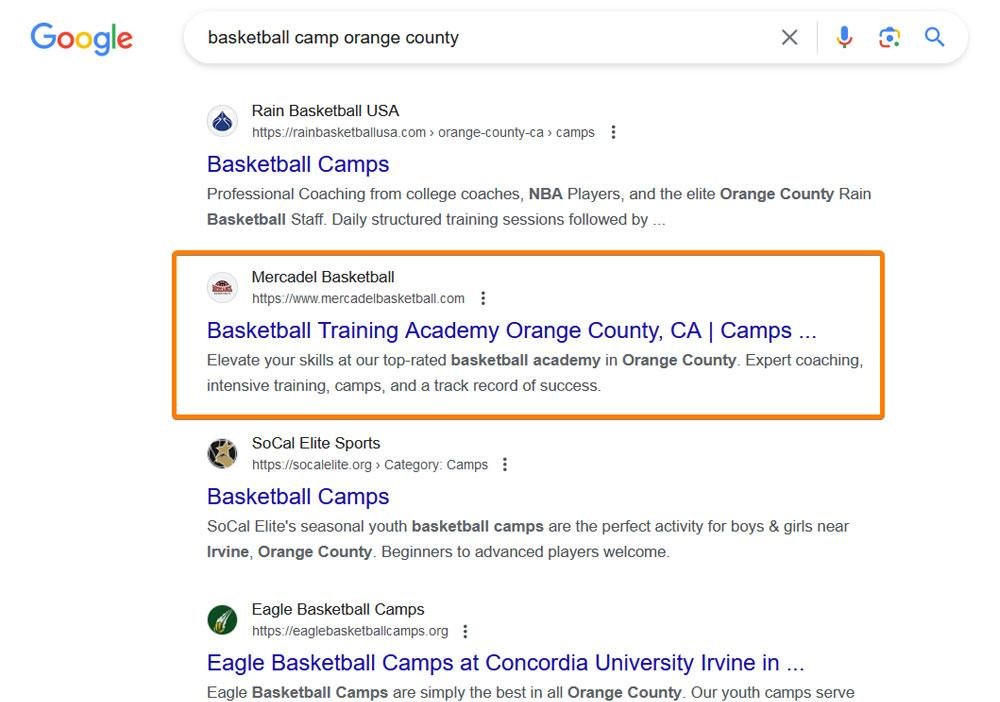Open Rain Basketball USA's Basketball Camps link

pyautogui.click(x=298, y=164)
